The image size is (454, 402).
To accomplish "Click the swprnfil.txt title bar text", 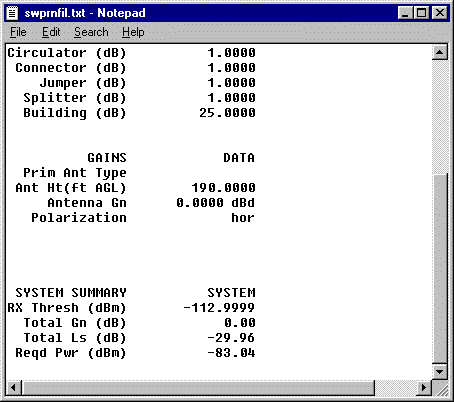I will tap(85, 13).
